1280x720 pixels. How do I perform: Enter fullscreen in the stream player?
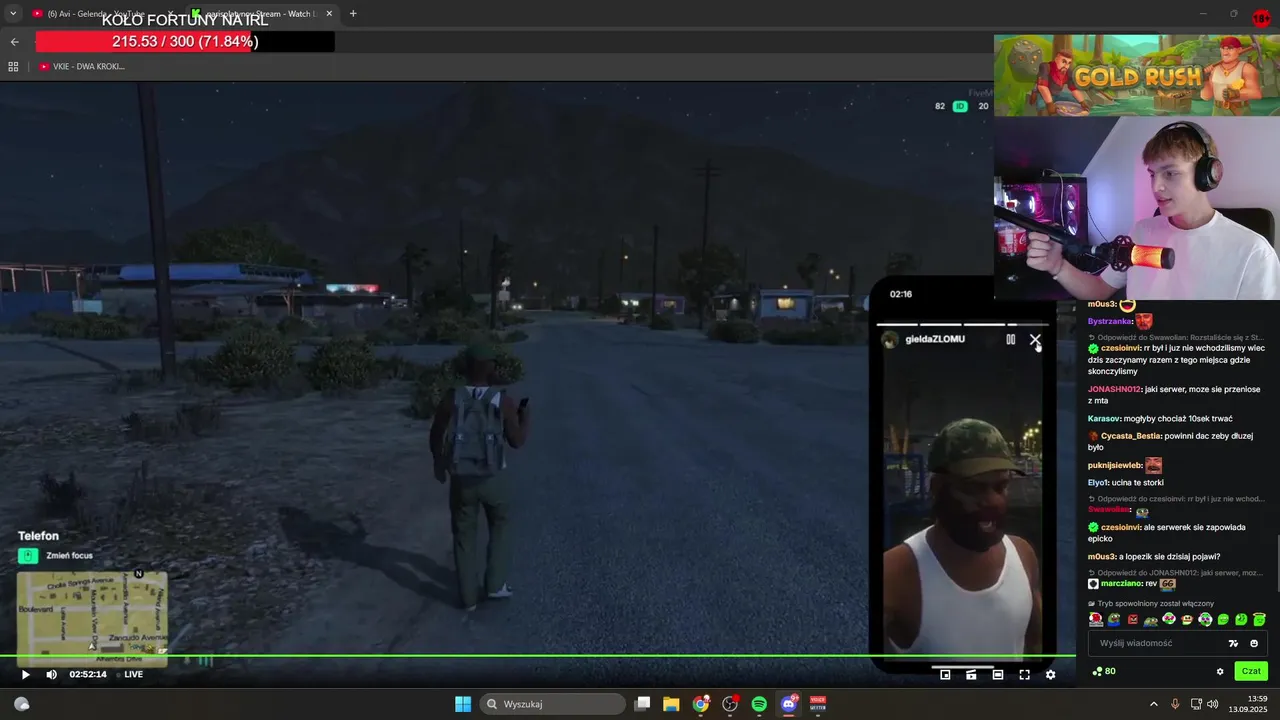tap(1024, 675)
